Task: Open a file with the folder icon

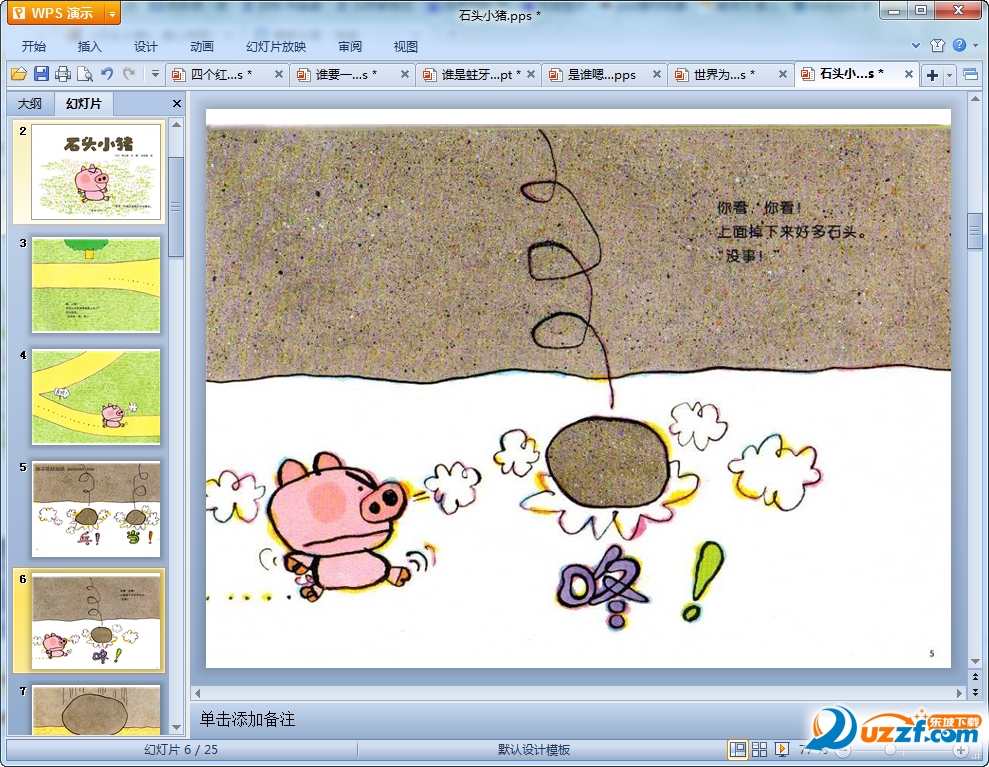Action: 19,74
